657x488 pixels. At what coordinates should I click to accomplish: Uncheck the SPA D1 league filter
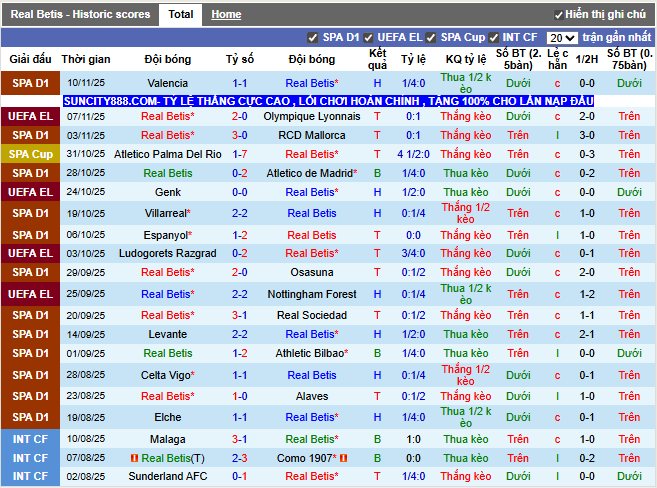pyautogui.click(x=313, y=38)
